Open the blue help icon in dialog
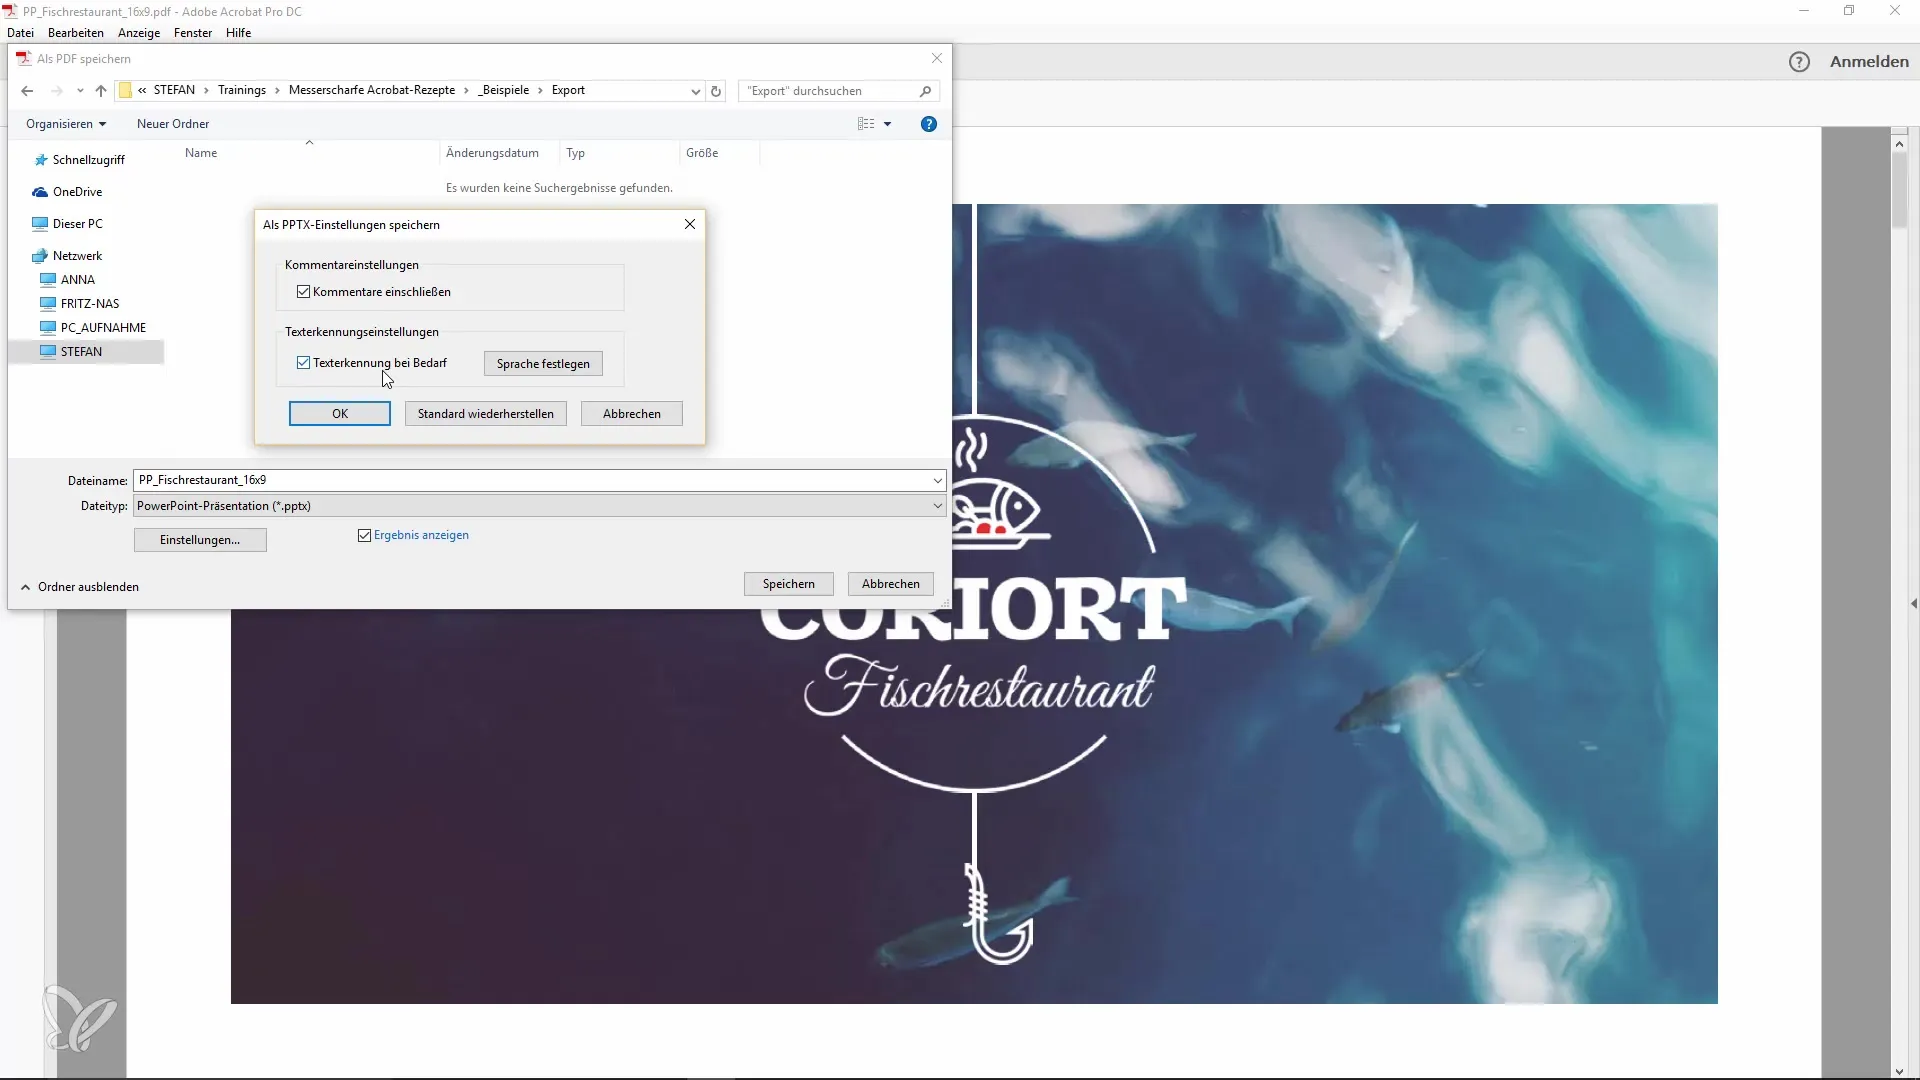Screen dimensions: 1920x1080 929,124
